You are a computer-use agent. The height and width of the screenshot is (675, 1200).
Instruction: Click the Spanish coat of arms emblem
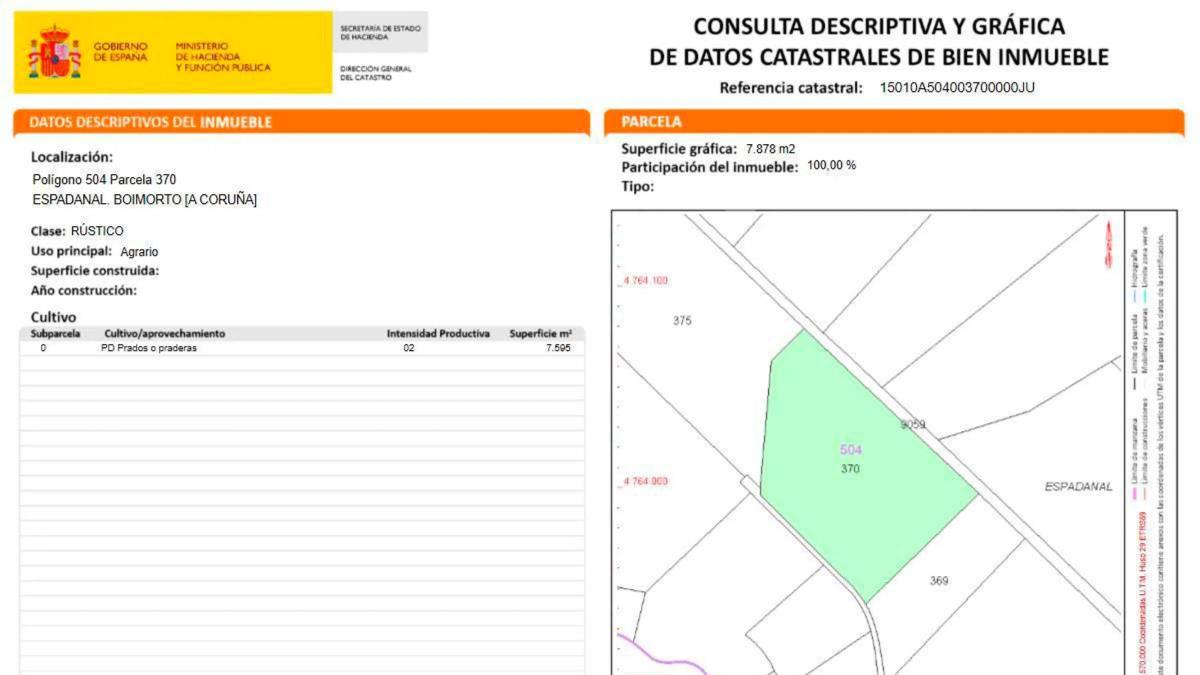[x=54, y=54]
